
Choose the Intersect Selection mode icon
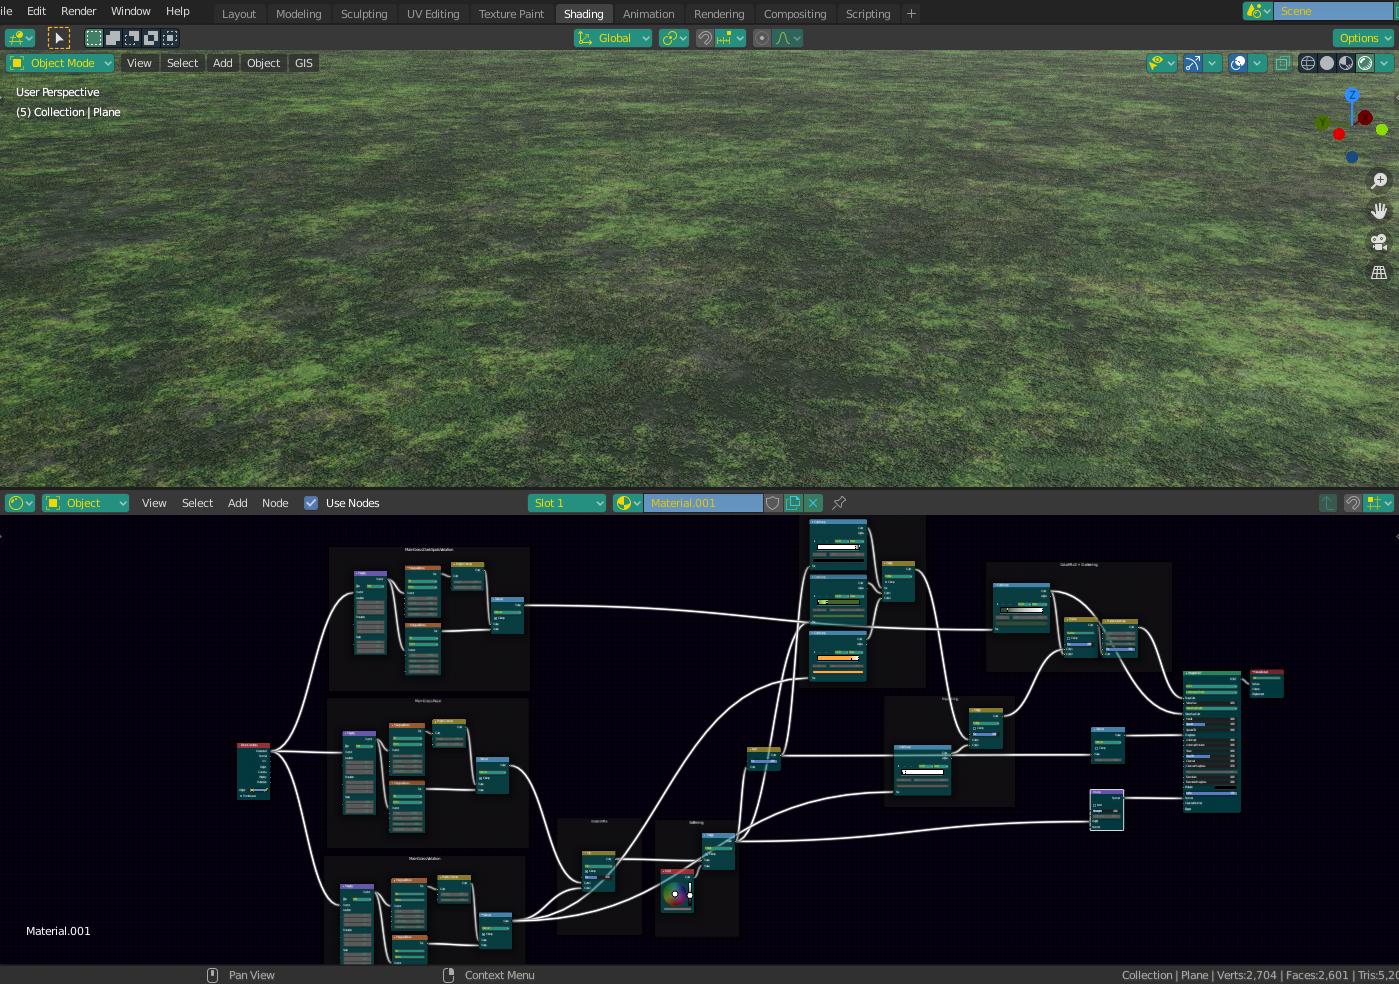(170, 38)
